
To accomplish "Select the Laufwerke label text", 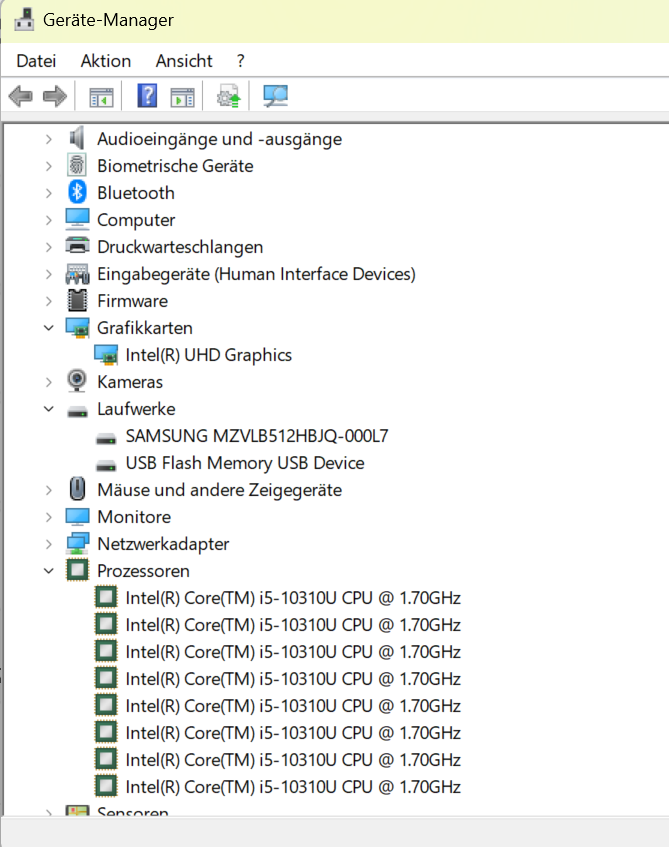I will pyautogui.click(x=136, y=409).
